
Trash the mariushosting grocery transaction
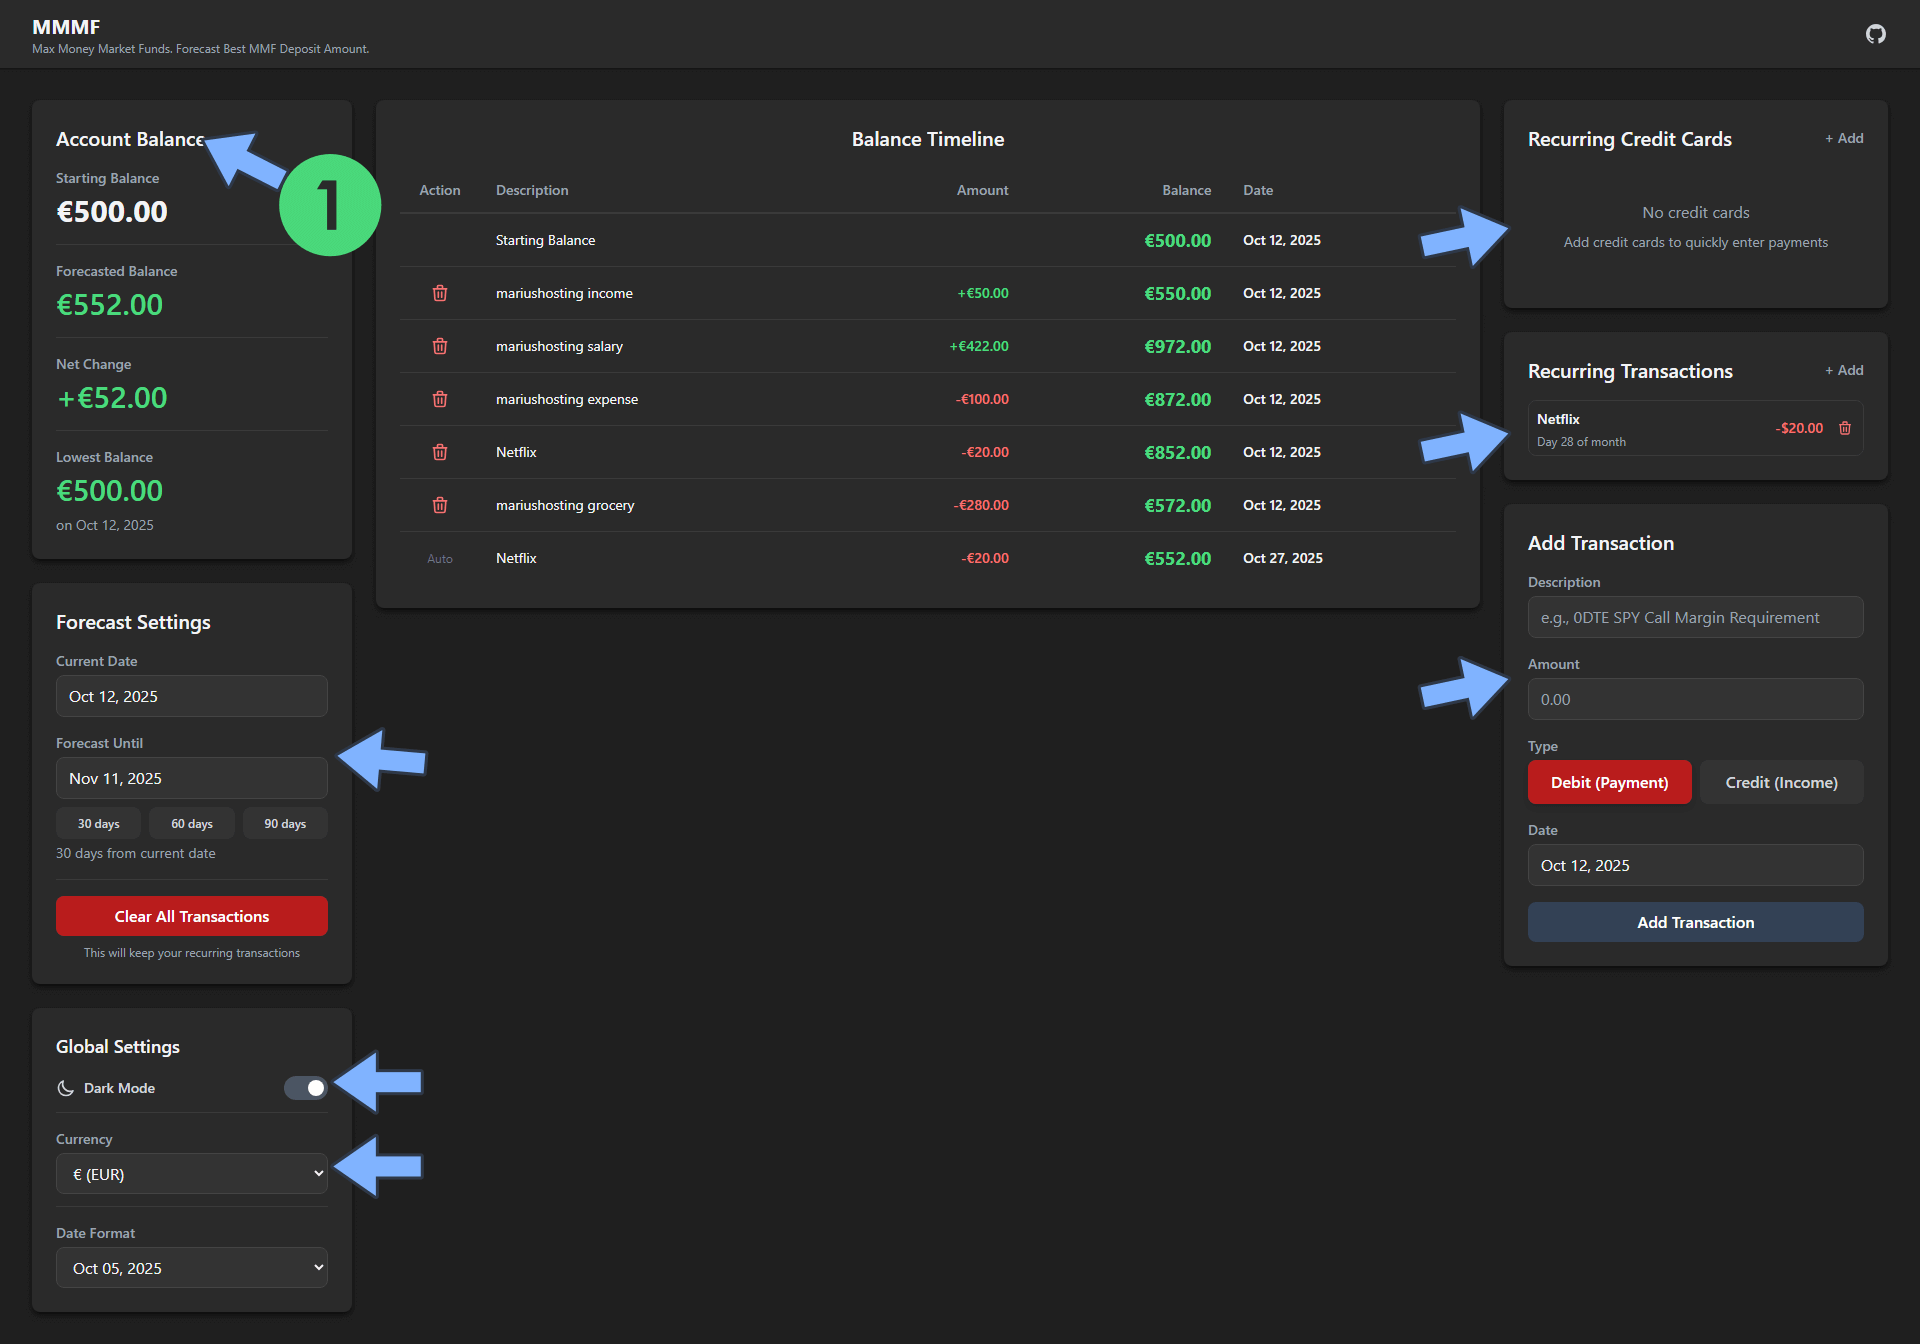(x=439, y=505)
